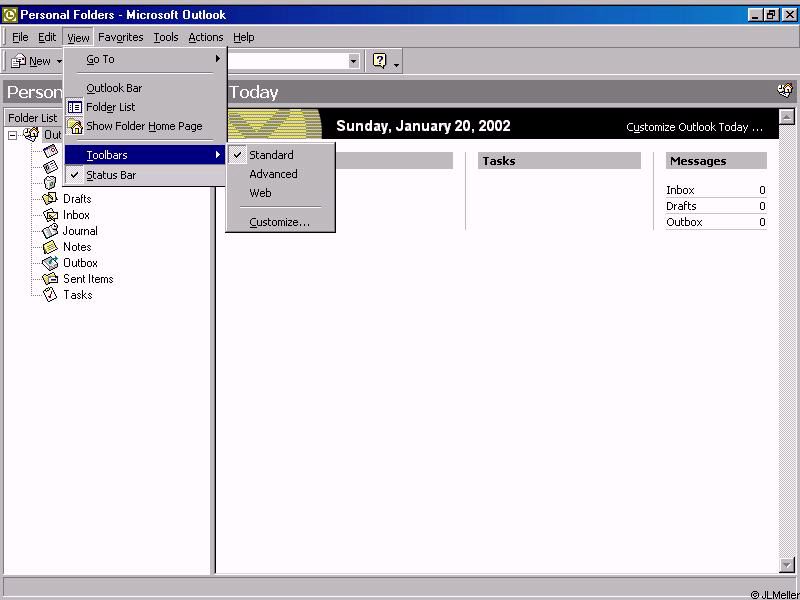The width and height of the screenshot is (800, 600).
Task: Open the Edit menu
Action: point(47,37)
